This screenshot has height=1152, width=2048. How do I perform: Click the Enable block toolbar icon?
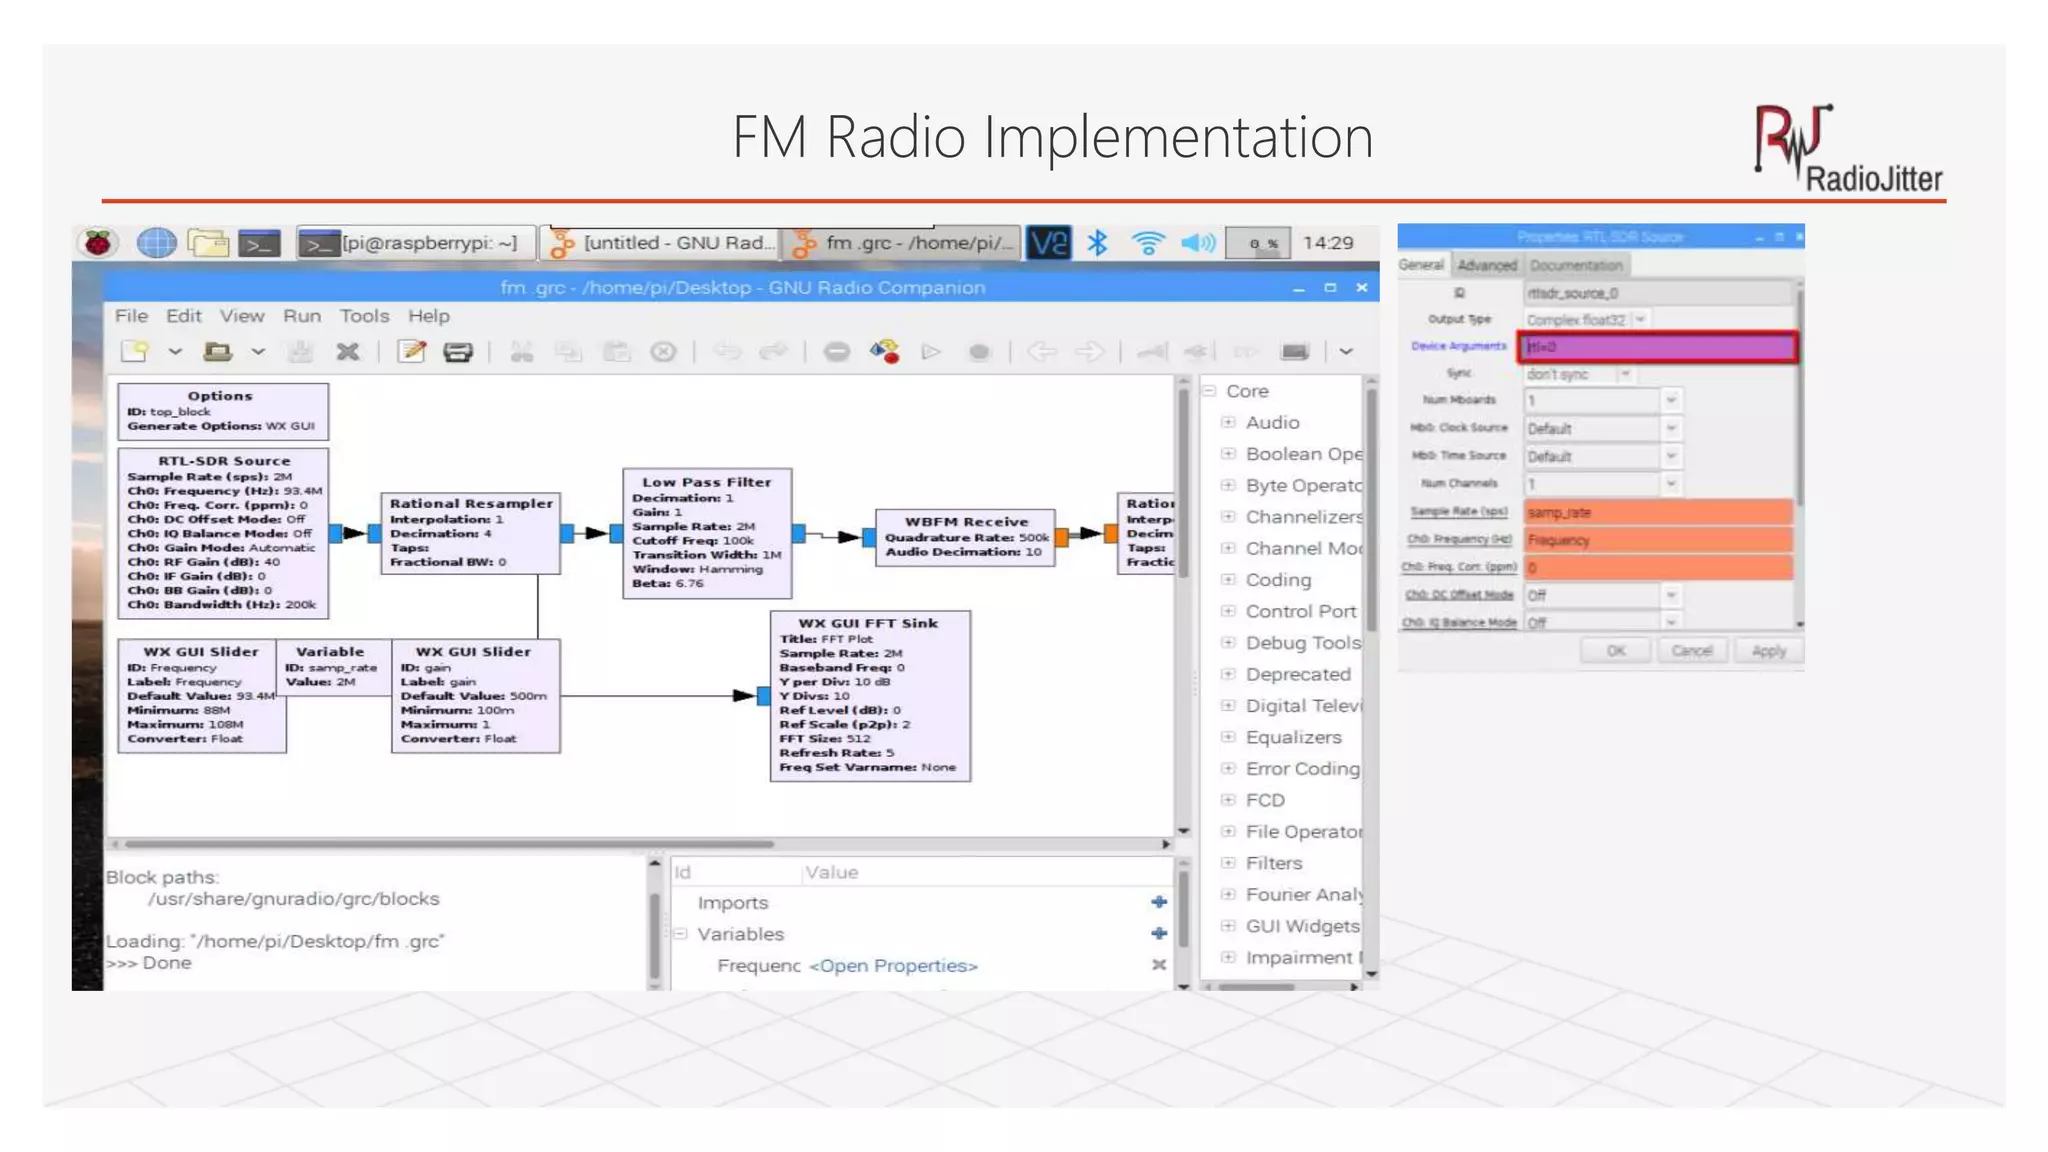click(x=1152, y=351)
